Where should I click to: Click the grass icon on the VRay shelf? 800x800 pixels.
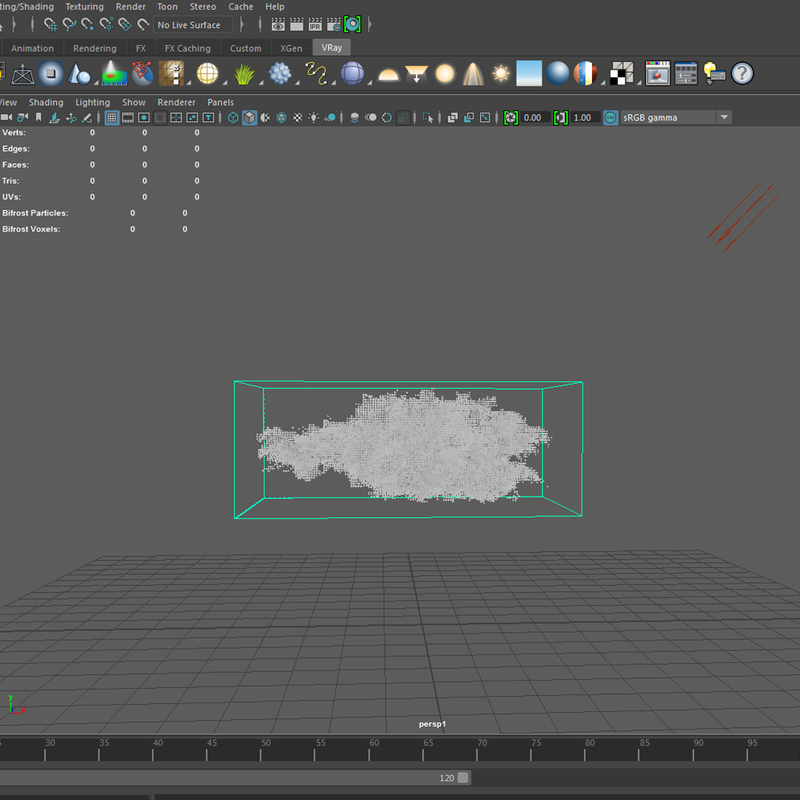coord(242,73)
